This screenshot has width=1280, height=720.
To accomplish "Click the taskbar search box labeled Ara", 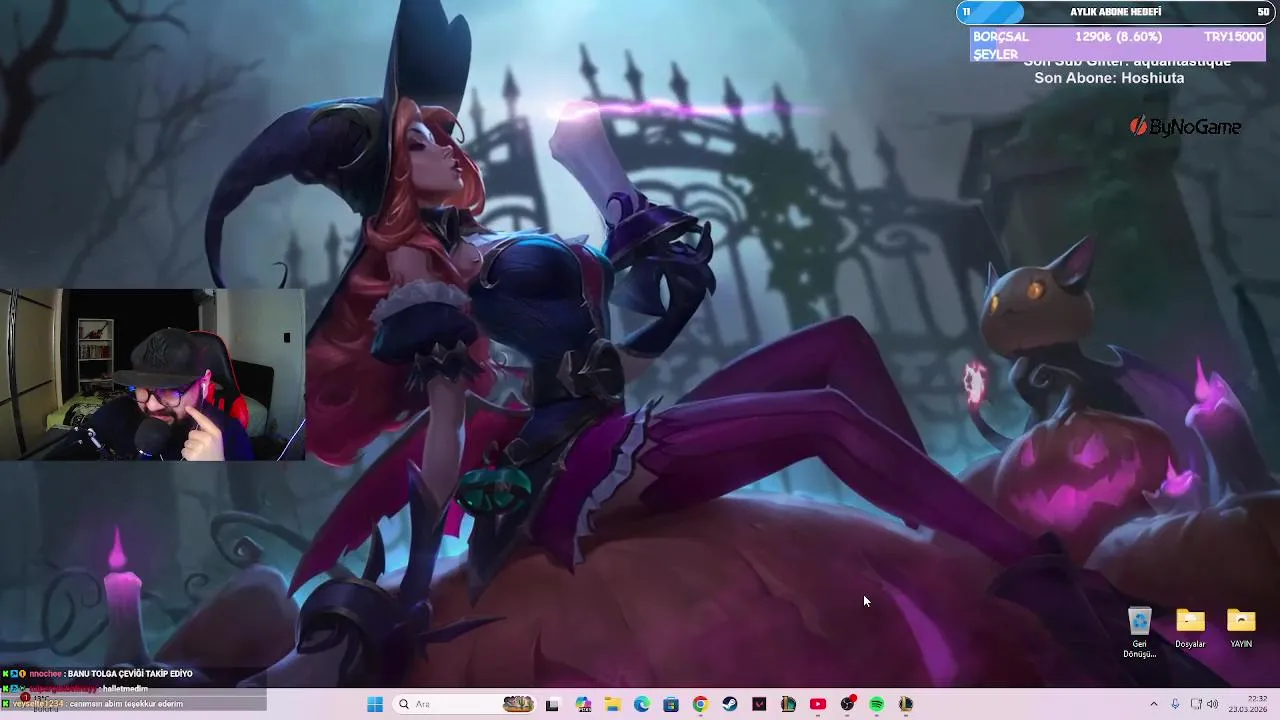I will click(465, 704).
